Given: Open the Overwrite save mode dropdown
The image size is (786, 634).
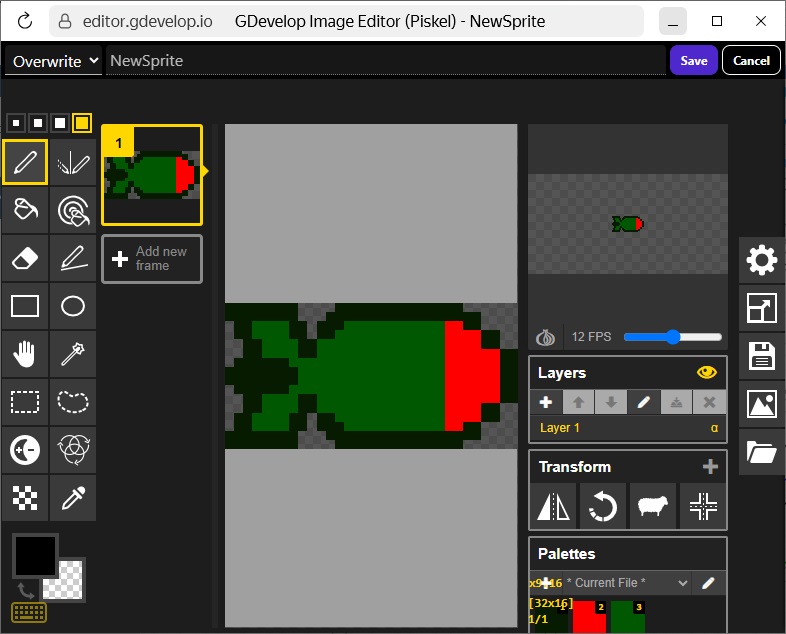Looking at the screenshot, I should 54,61.
